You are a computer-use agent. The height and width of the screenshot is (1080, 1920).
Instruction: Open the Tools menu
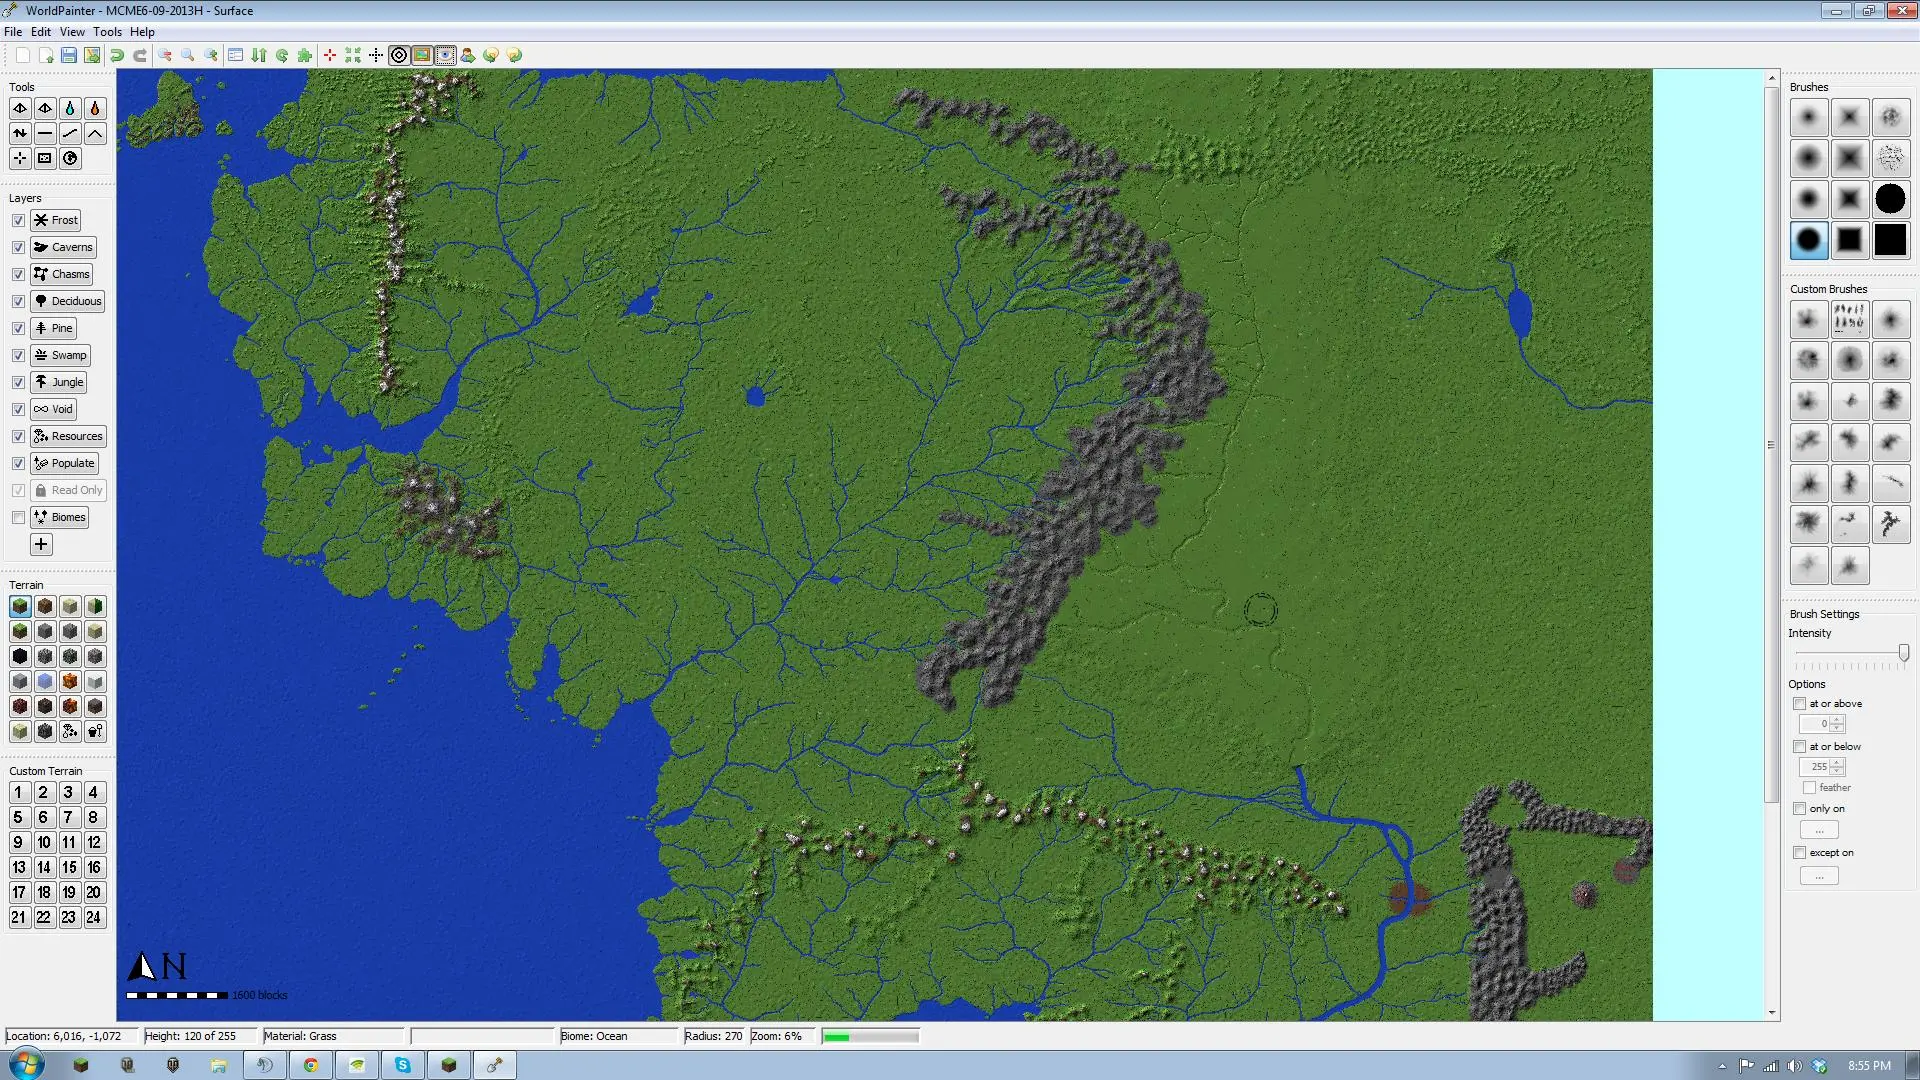click(x=107, y=32)
